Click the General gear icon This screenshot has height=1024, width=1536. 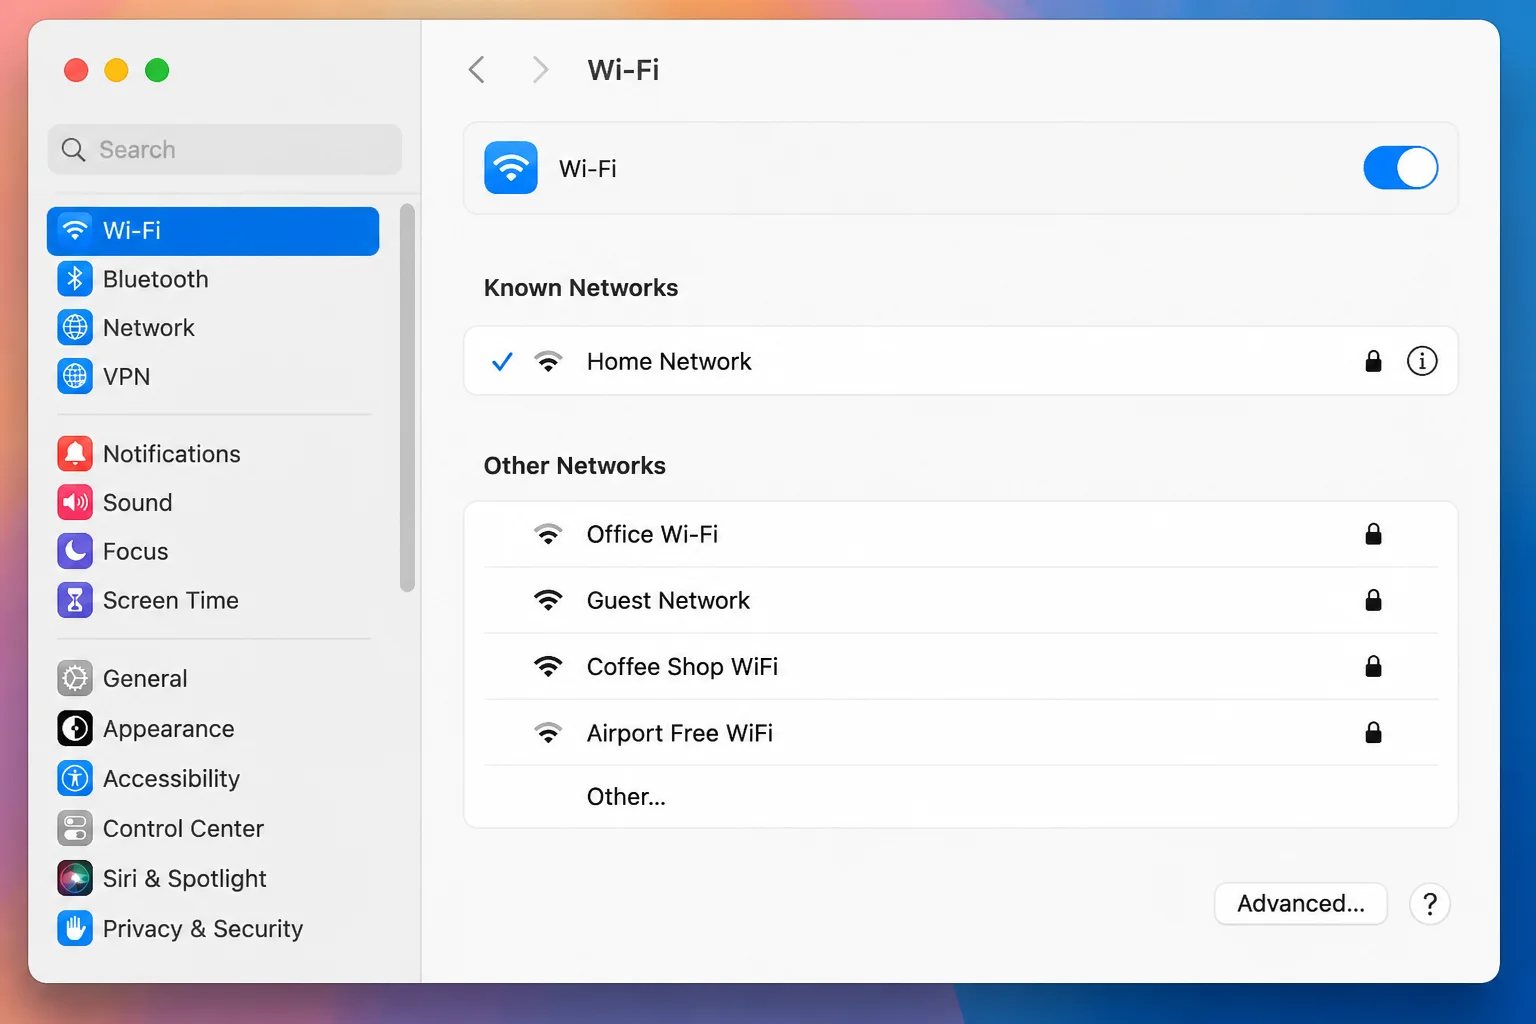75,679
